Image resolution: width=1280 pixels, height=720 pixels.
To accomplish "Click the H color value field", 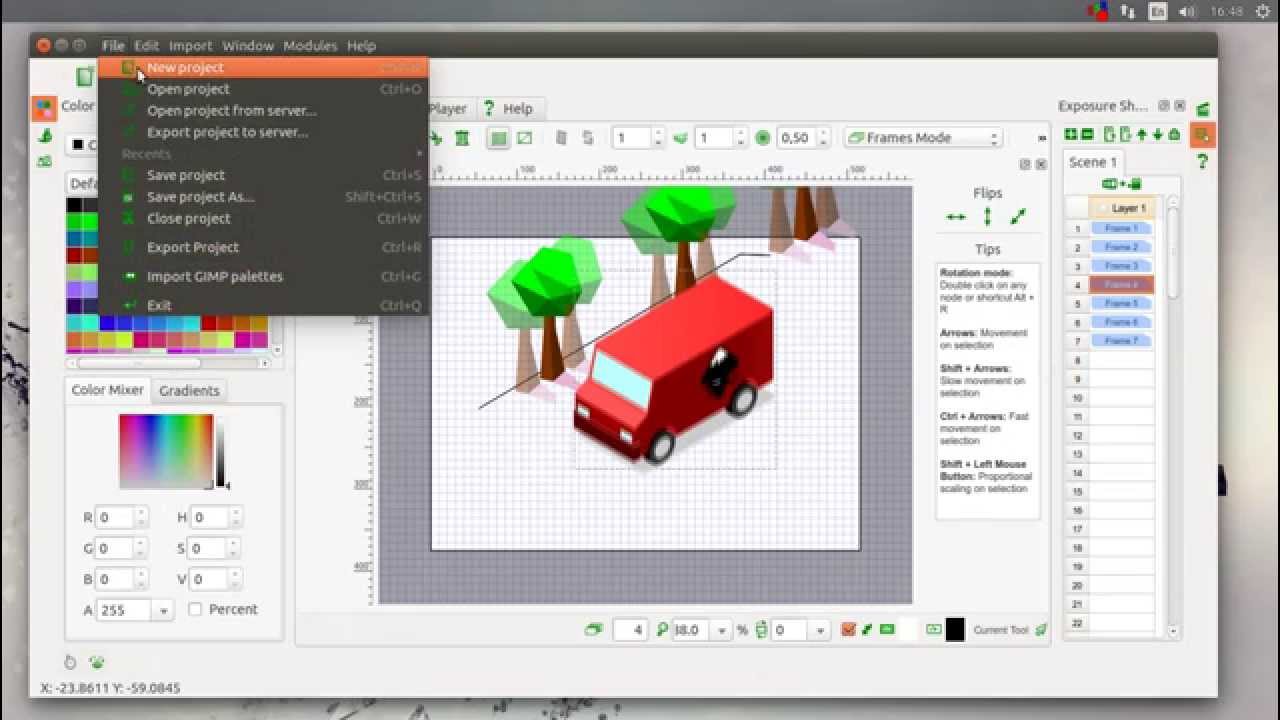I will point(209,517).
